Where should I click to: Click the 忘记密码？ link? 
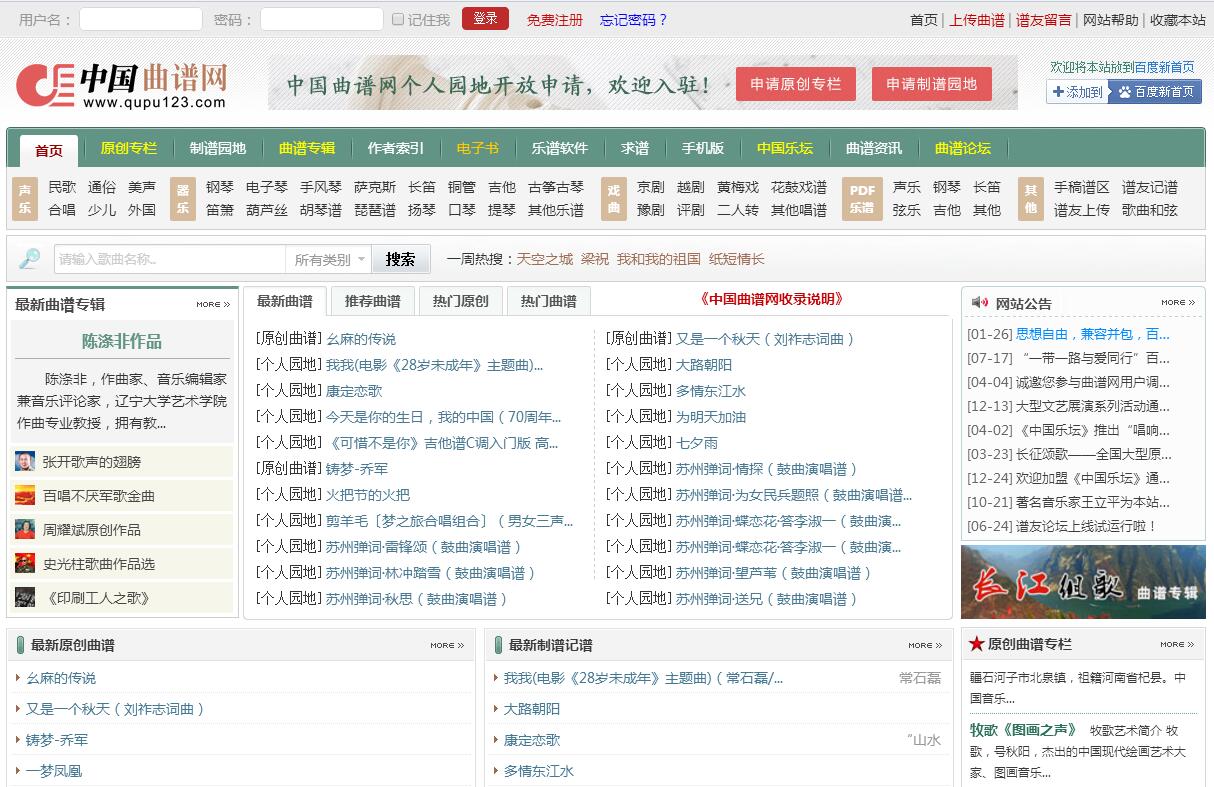[633, 19]
